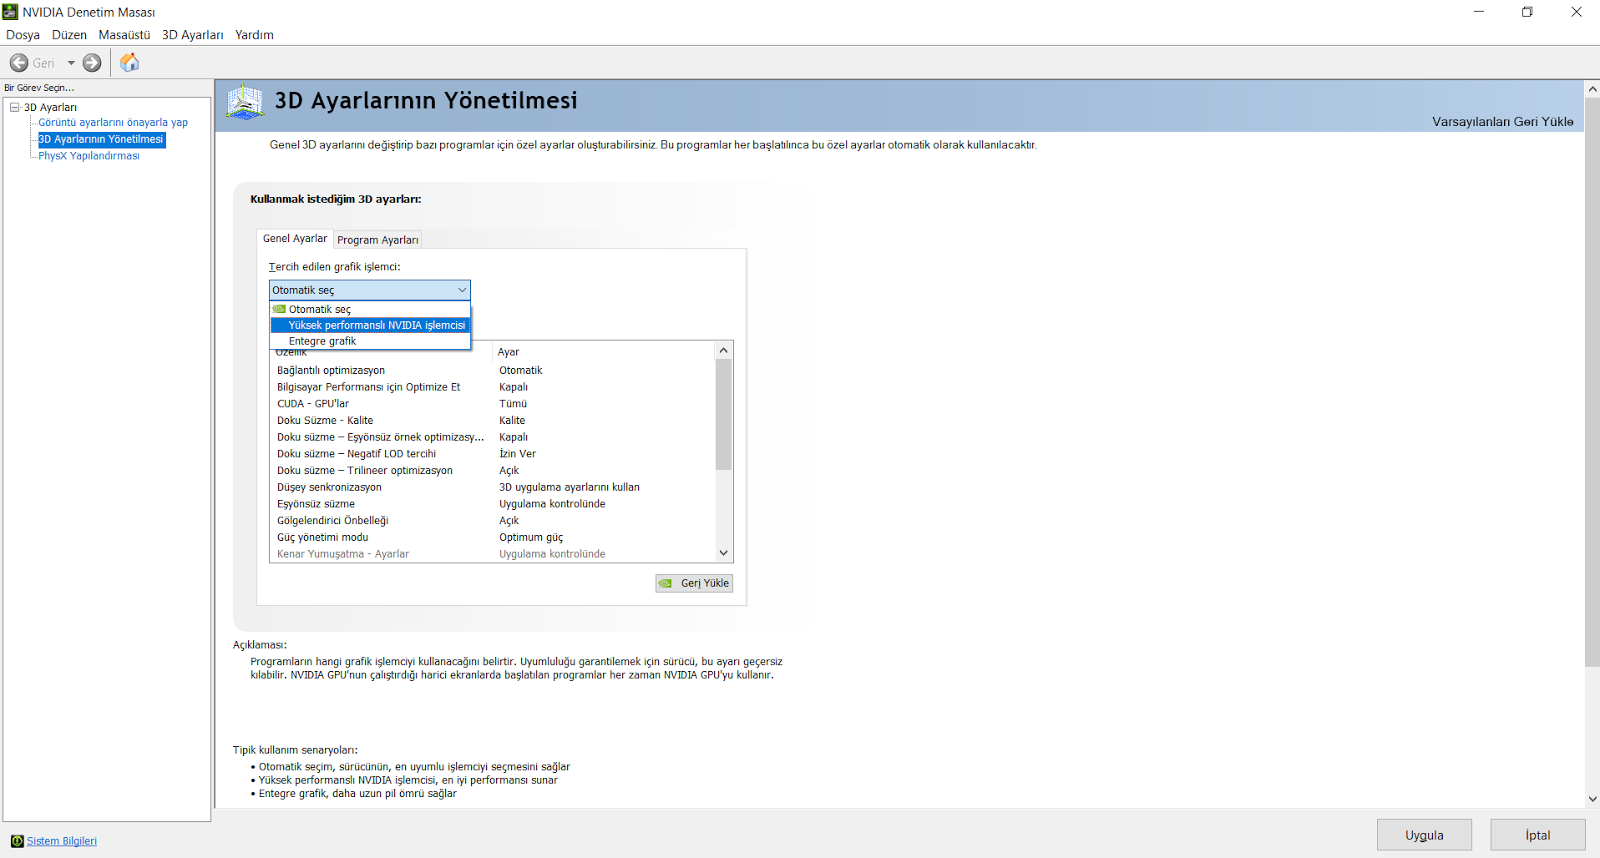Open the Dosya menu
The height and width of the screenshot is (858, 1600).
coord(23,35)
